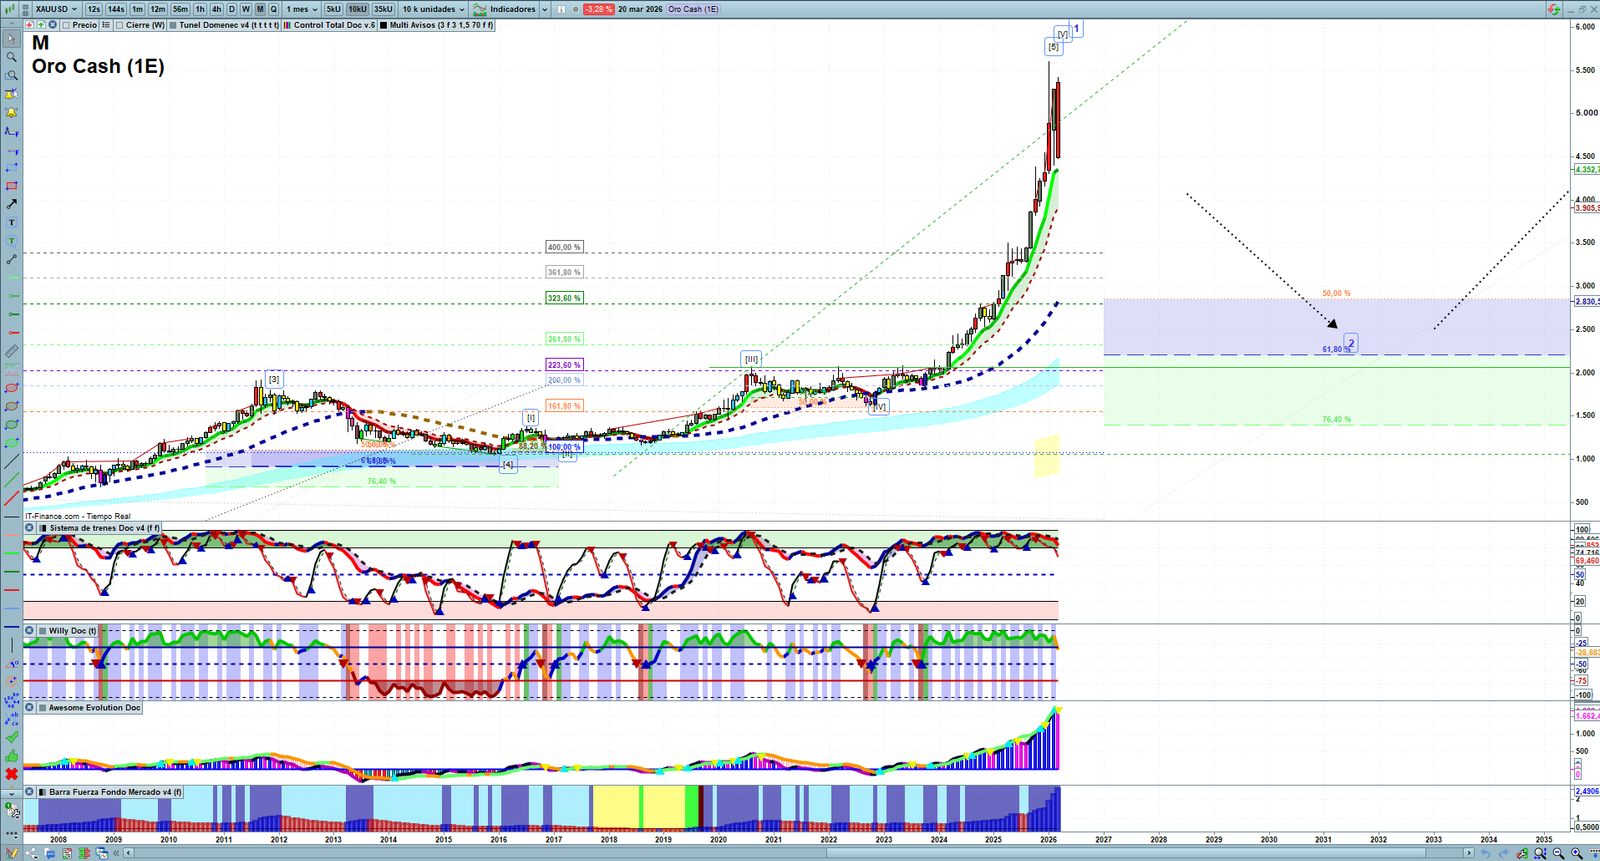1600x861 pixels.
Task: Click the green checkmark icon
Action: click(x=12, y=738)
